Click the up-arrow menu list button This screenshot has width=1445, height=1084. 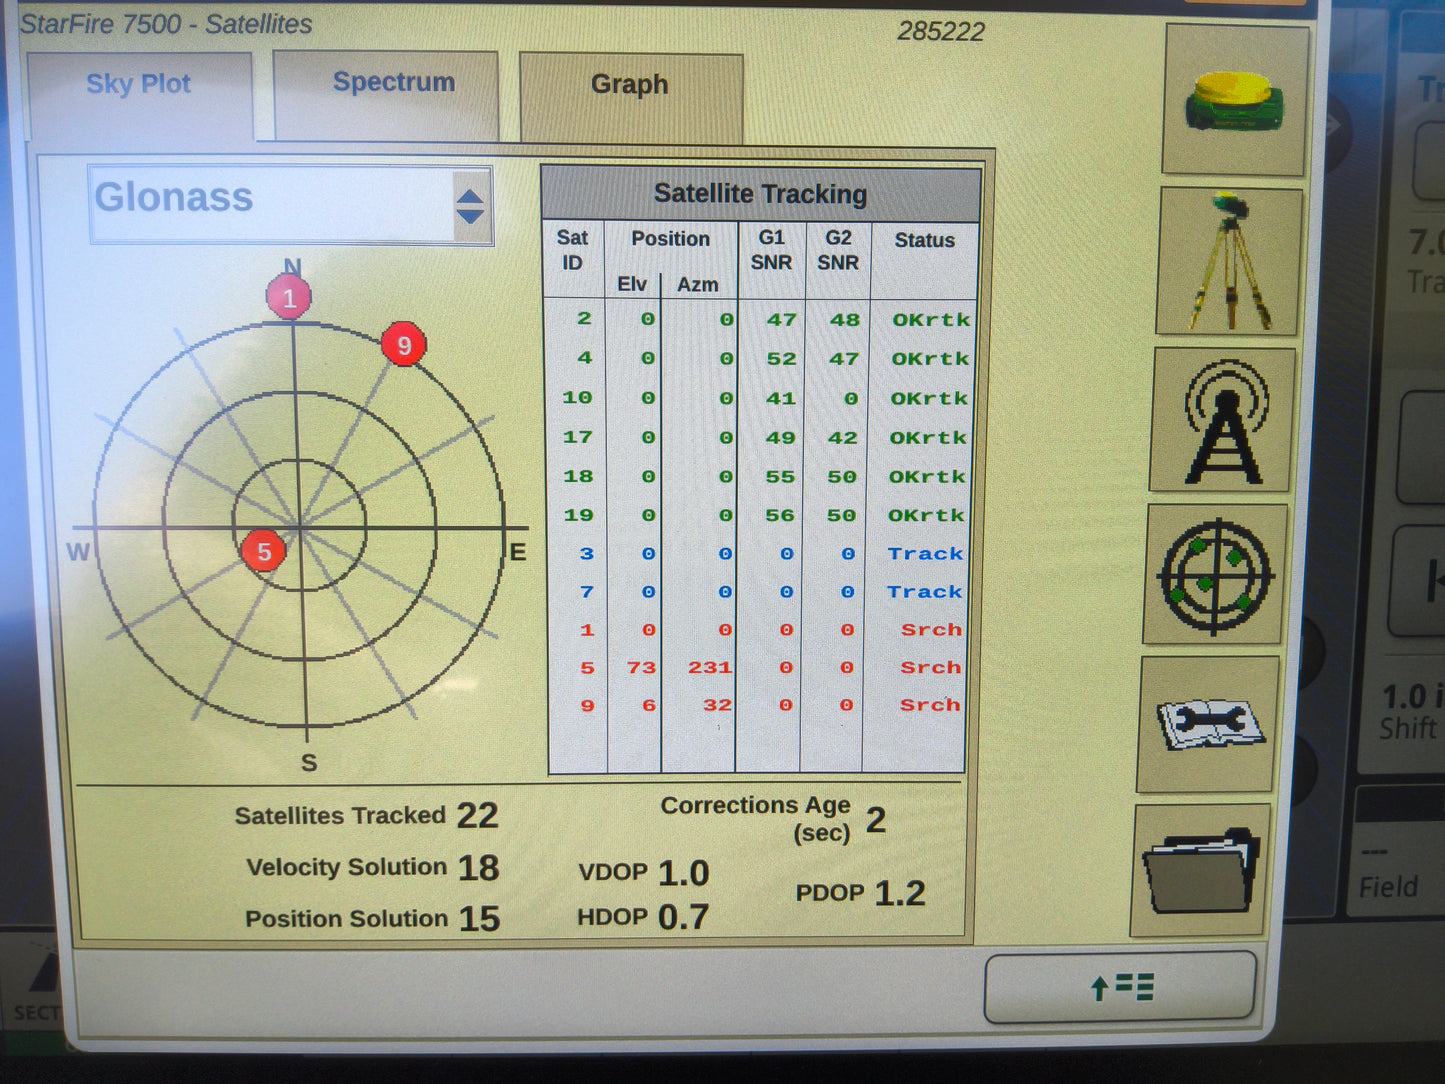pyautogui.click(x=1121, y=988)
